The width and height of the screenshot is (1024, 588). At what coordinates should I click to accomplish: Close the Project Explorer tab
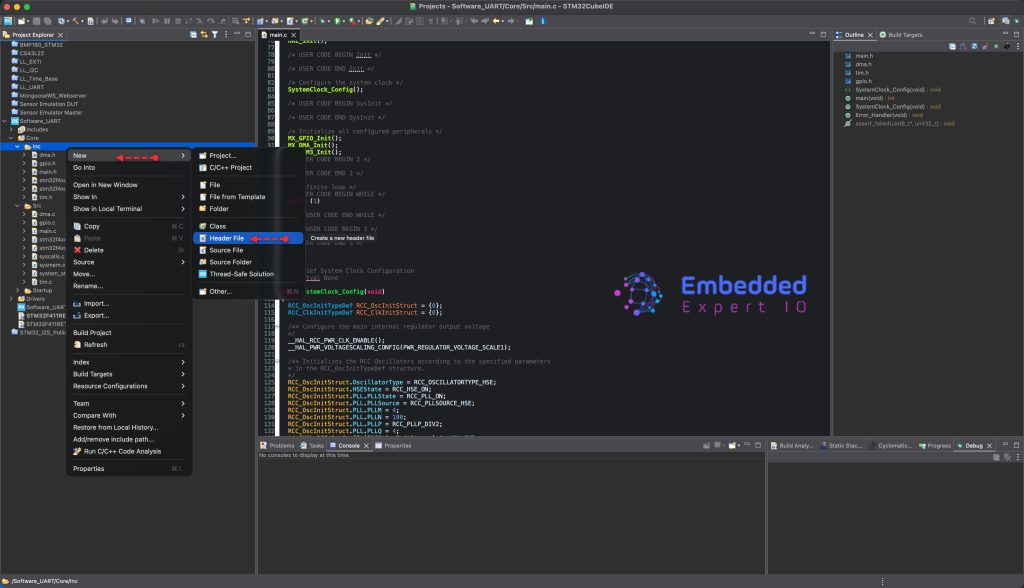point(60,35)
